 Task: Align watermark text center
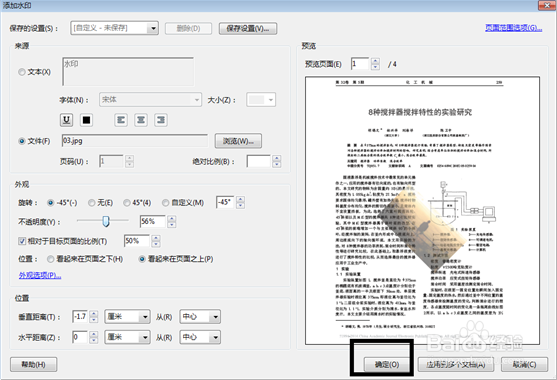pos(141,120)
